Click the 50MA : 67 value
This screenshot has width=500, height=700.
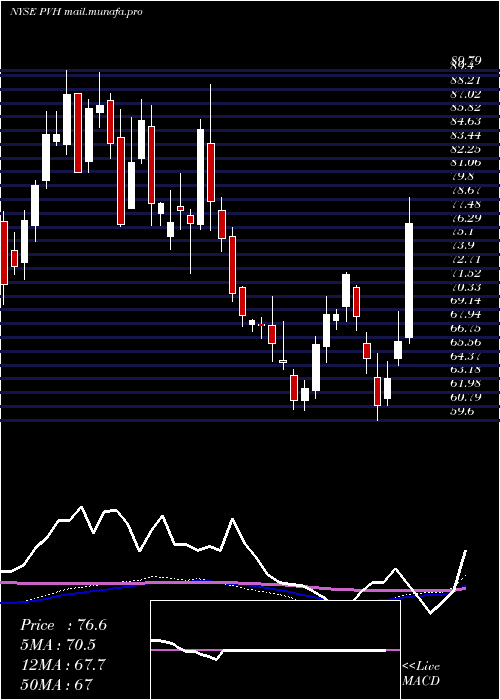point(56,684)
